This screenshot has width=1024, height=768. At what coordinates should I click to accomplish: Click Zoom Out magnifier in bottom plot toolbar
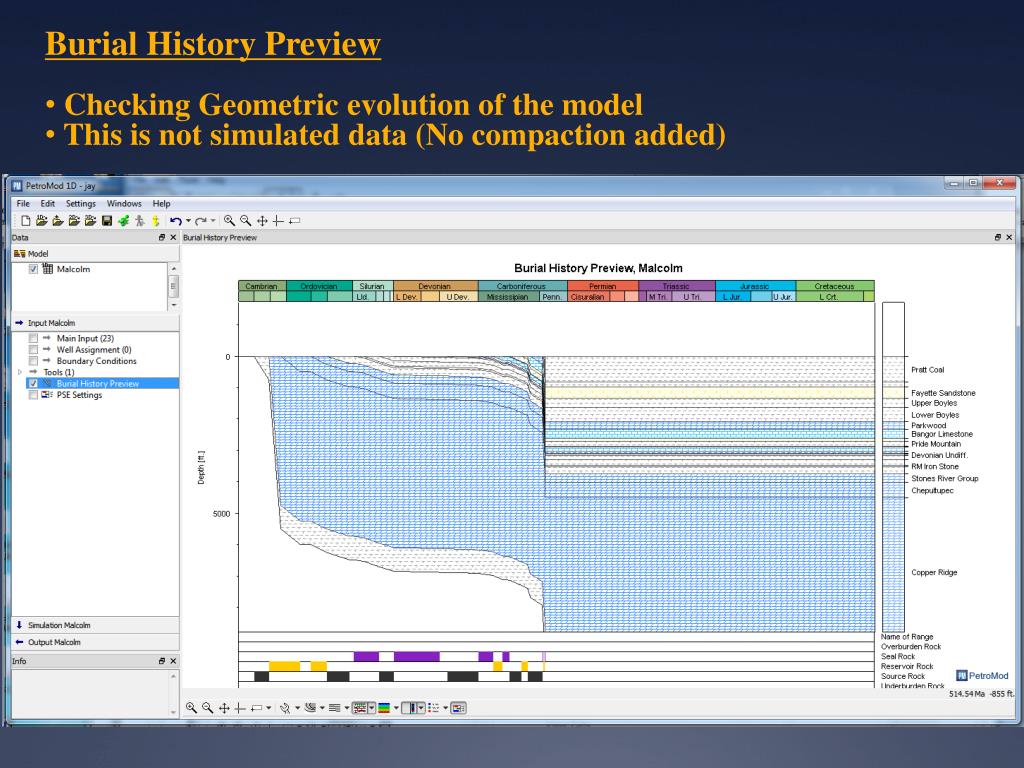[208, 708]
